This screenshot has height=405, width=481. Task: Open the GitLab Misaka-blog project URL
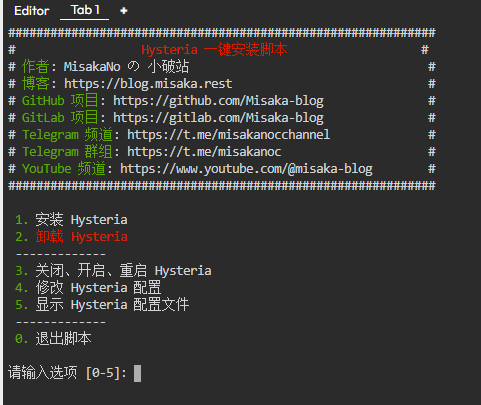[218, 118]
